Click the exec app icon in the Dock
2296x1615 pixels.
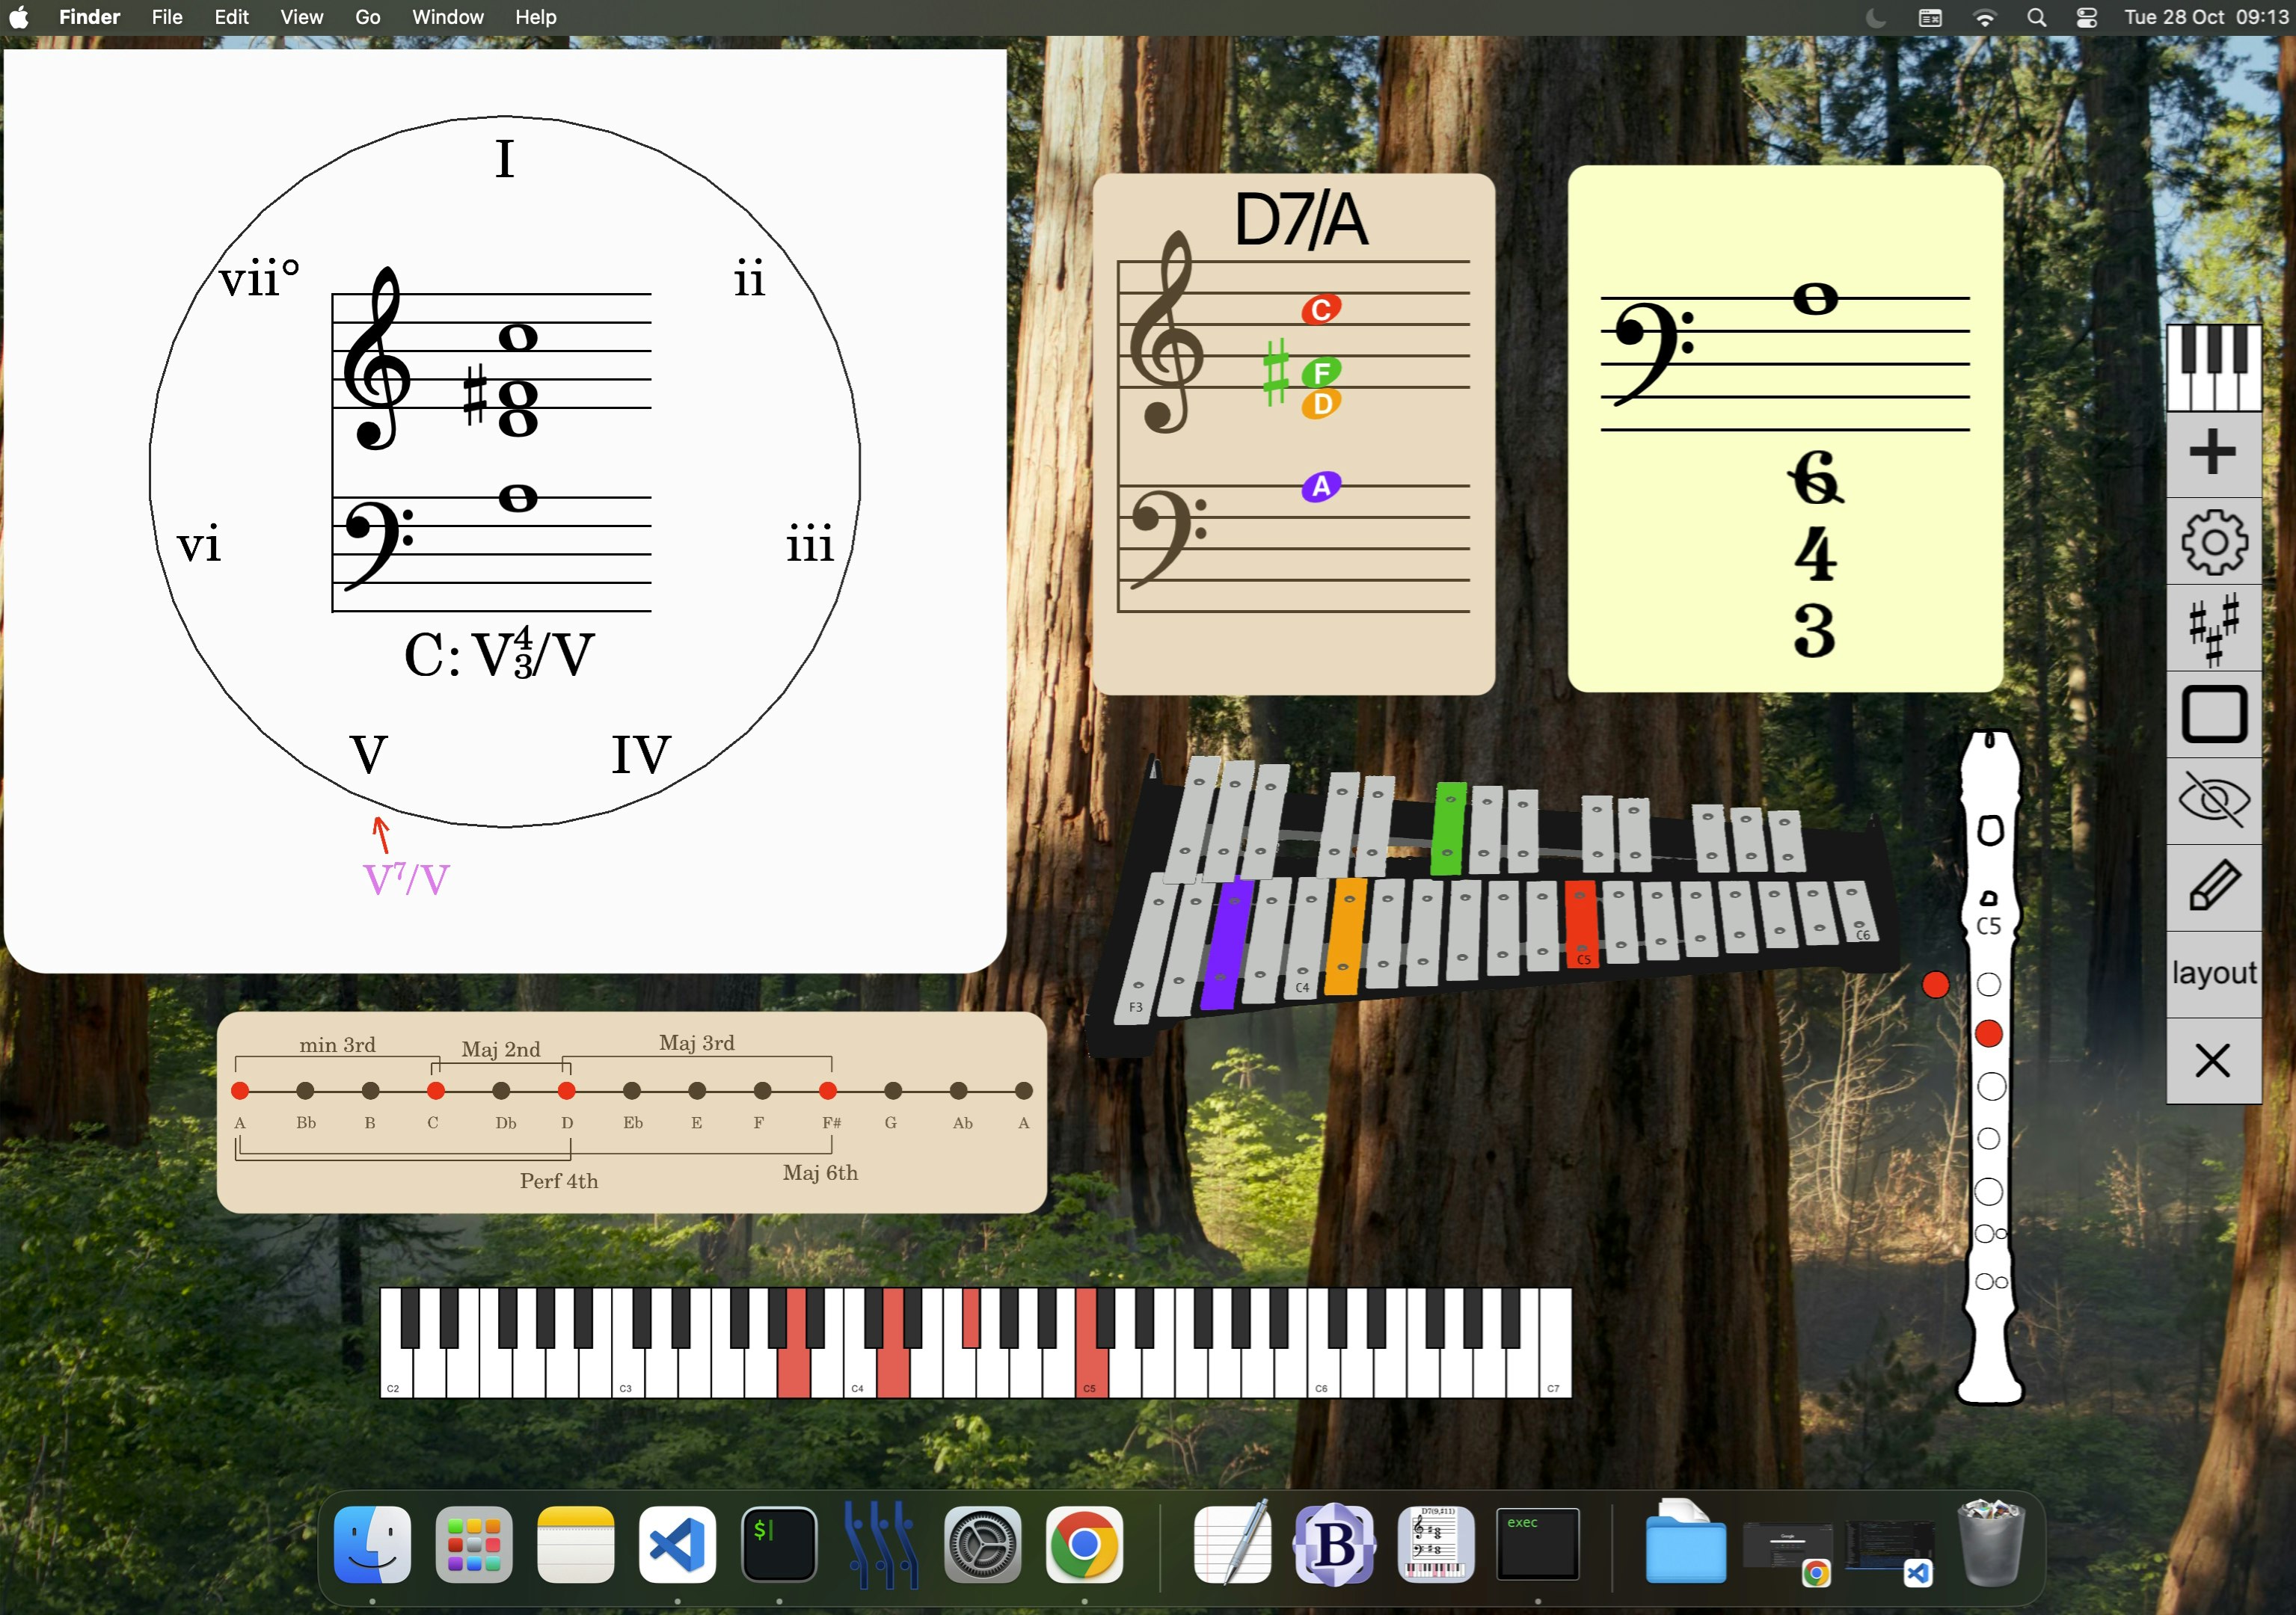click(1538, 1545)
